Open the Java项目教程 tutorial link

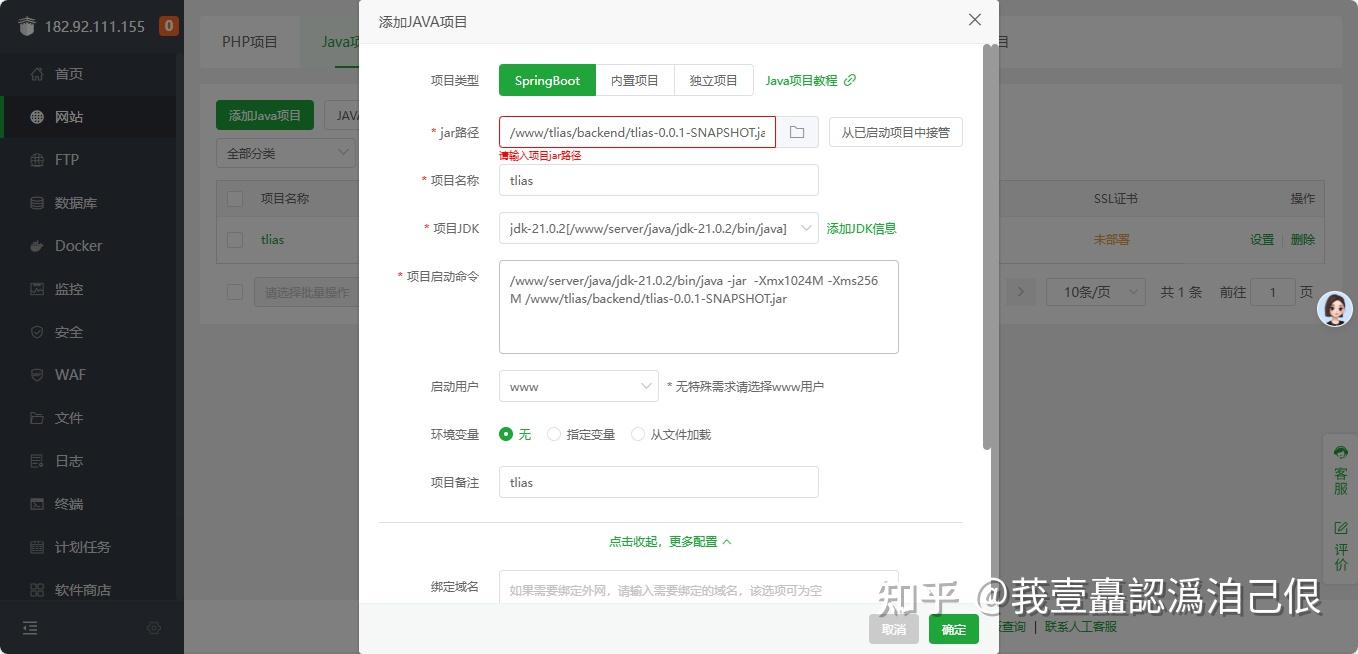point(804,80)
